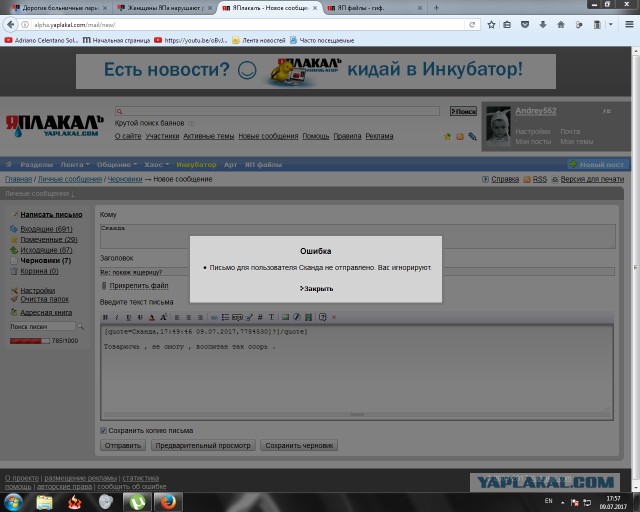
Task: Open Windows Start menu
Action: (13, 502)
